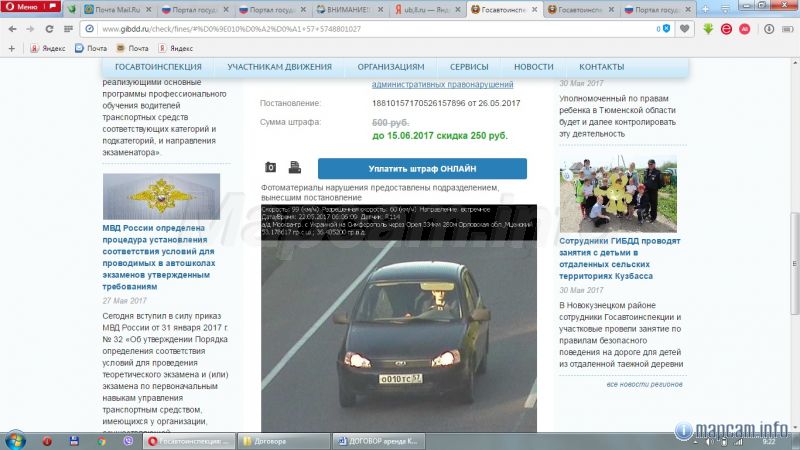Click the camera photo icon beside pay button
800x450 pixels.
coord(270,168)
